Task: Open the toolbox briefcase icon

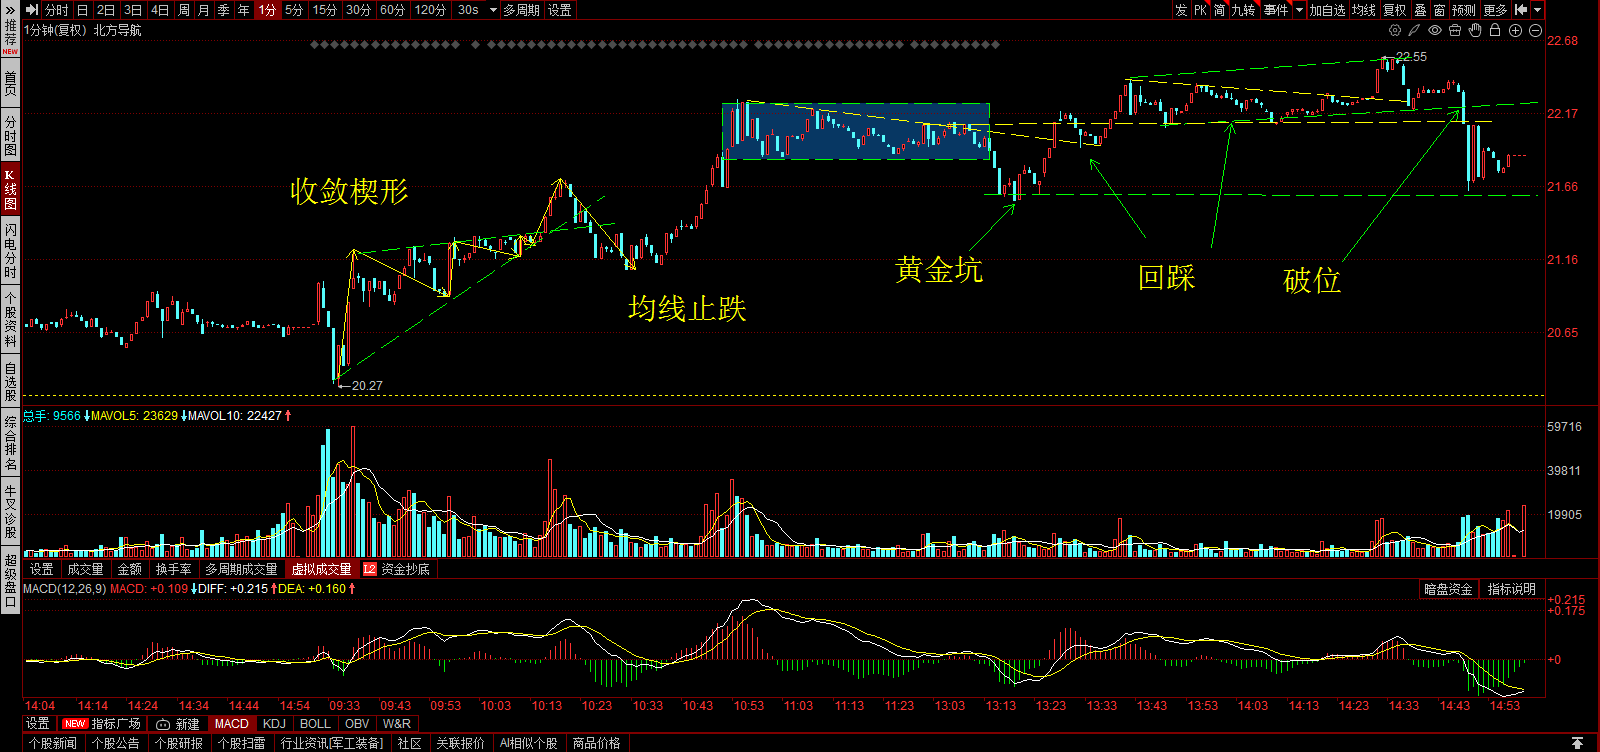Action: (1455, 30)
